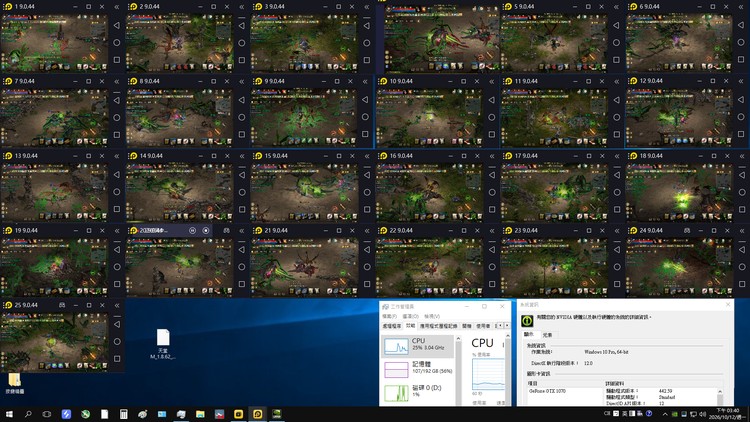Viewport: 750px width, 422px height.
Task: Open the Windows Start menu
Action: pos(9,414)
